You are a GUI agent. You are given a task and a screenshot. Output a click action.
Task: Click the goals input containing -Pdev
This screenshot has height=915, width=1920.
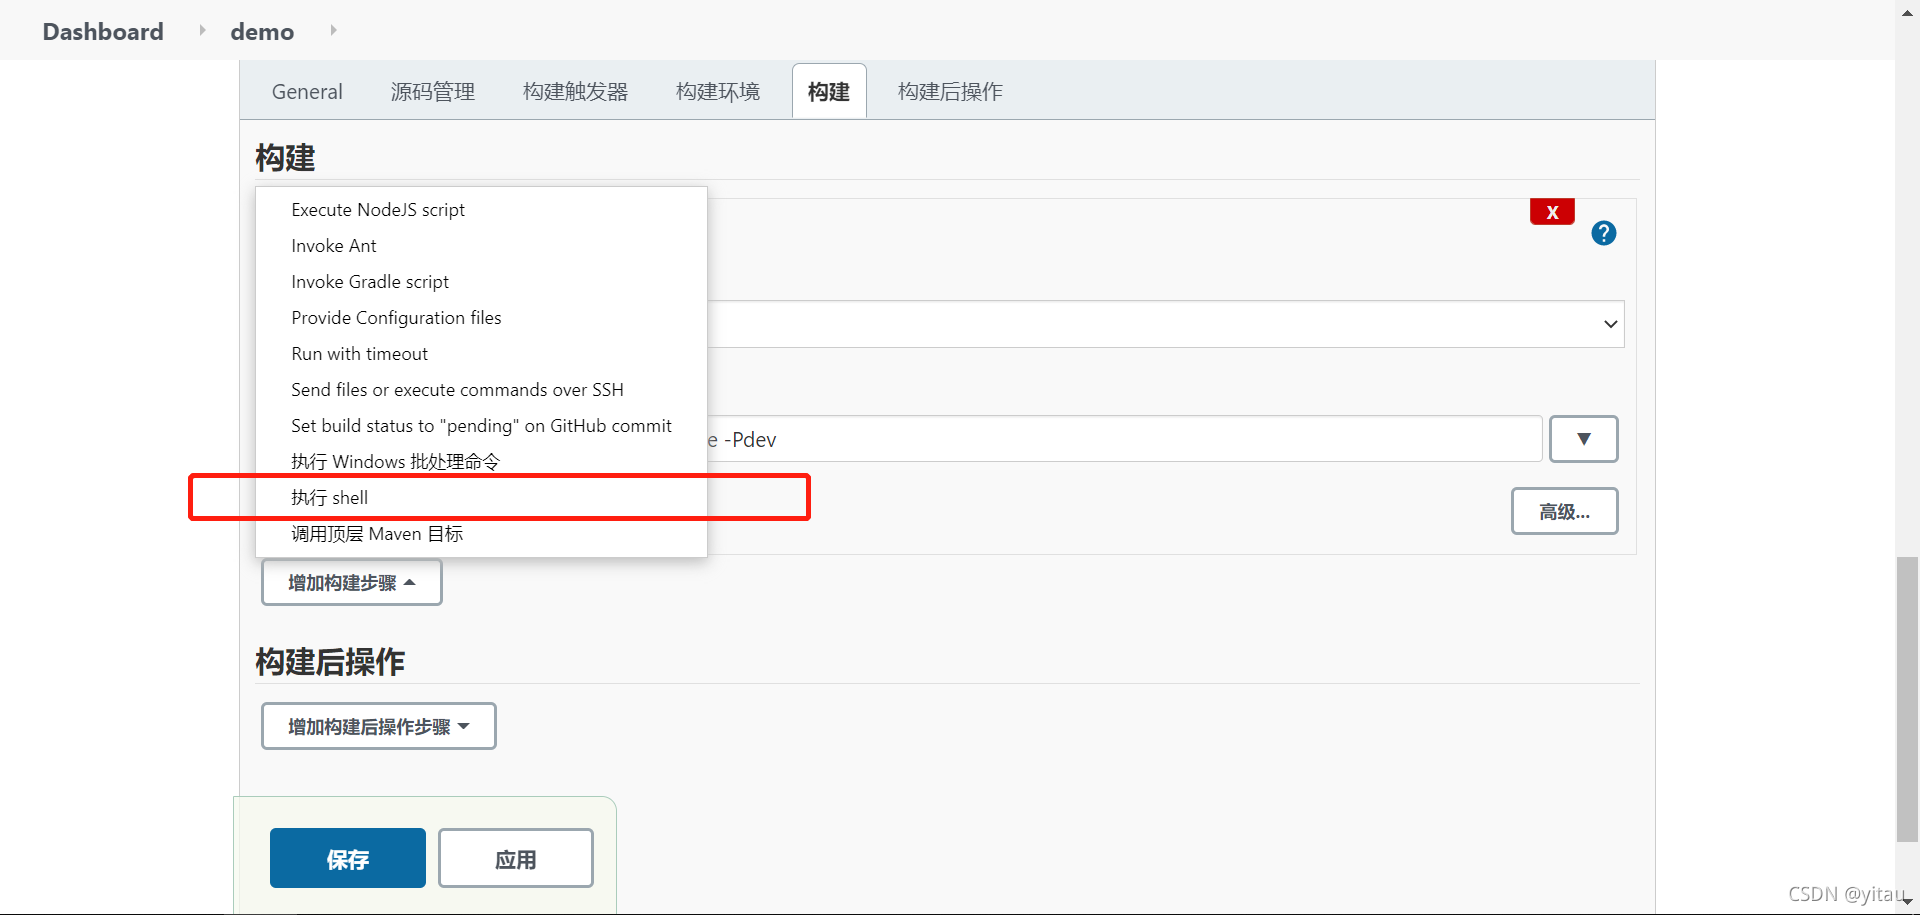click(x=1124, y=439)
